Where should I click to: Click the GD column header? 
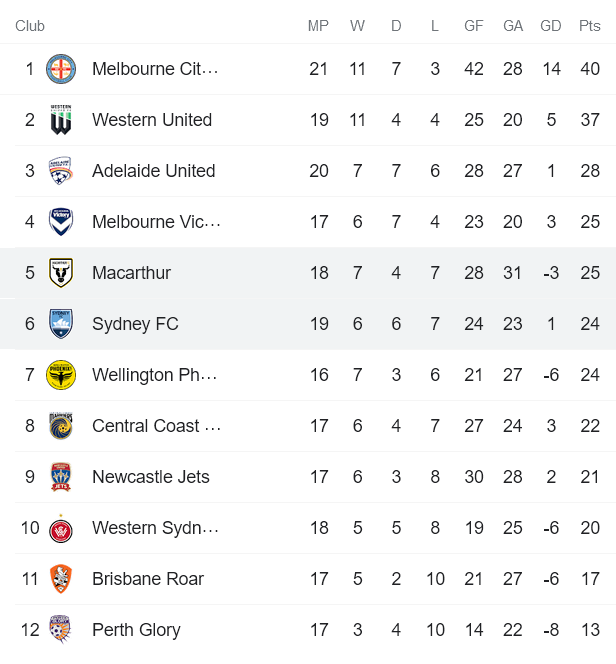click(x=551, y=26)
